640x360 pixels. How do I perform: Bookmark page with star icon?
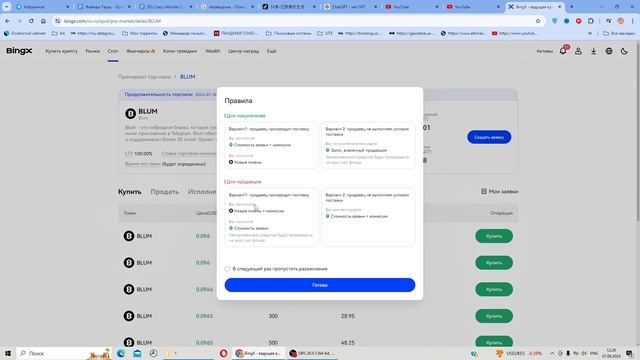[x=538, y=21]
